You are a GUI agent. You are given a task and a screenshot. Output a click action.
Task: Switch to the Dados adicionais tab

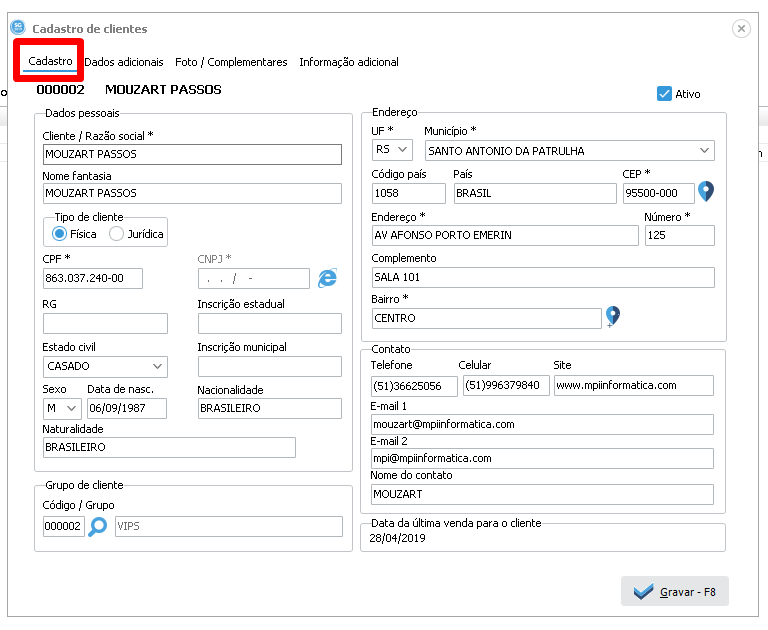[123, 62]
